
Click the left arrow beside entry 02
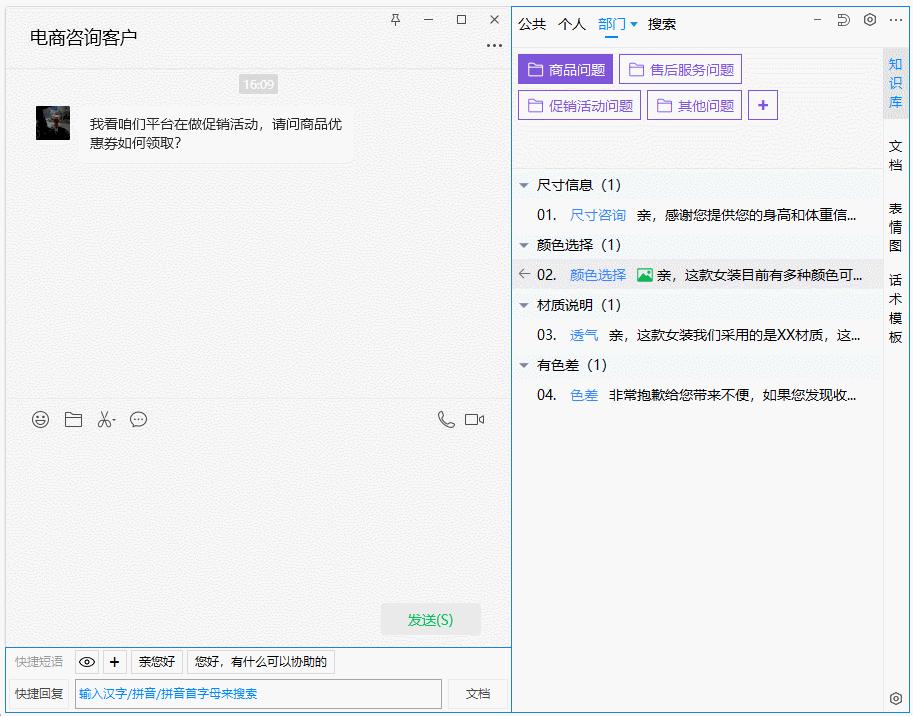click(524, 274)
